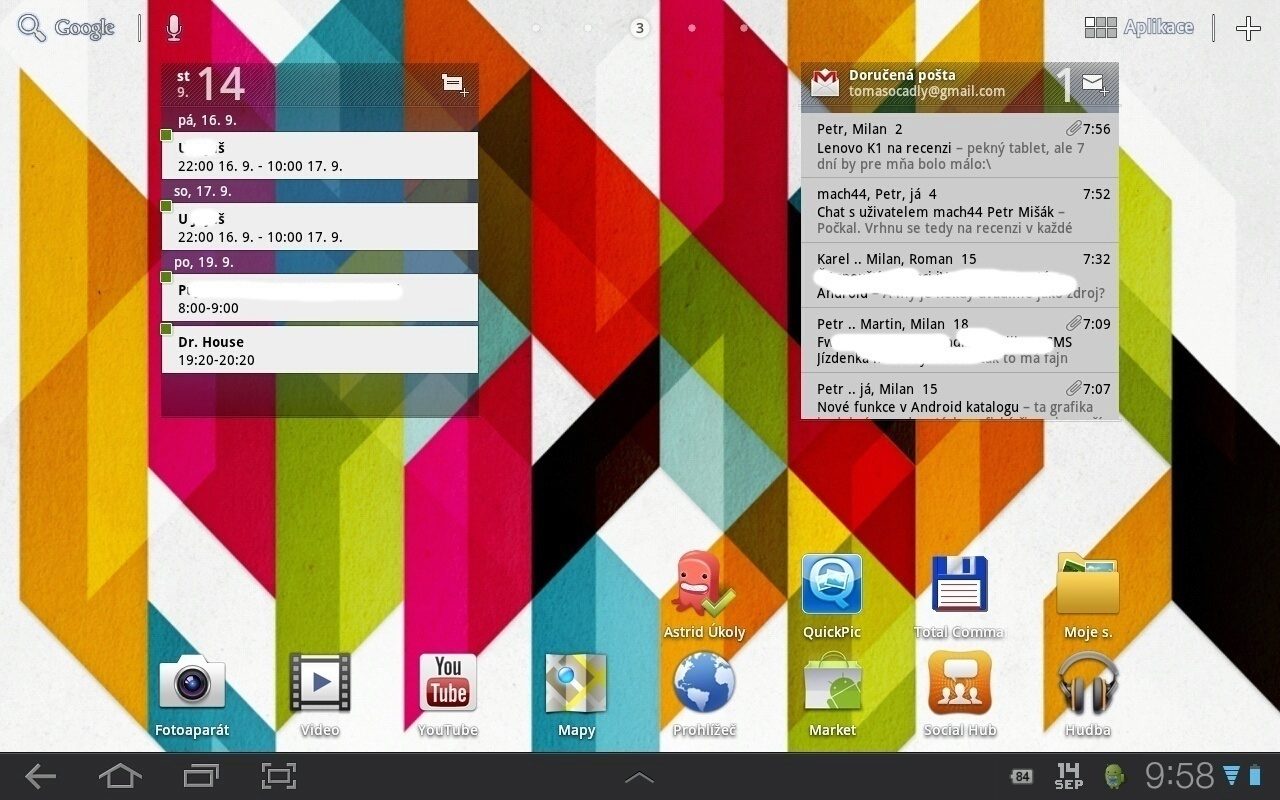This screenshot has width=1280, height=800.
Task: Switch to home screen page 3 indicator
Action: (640, 28)
